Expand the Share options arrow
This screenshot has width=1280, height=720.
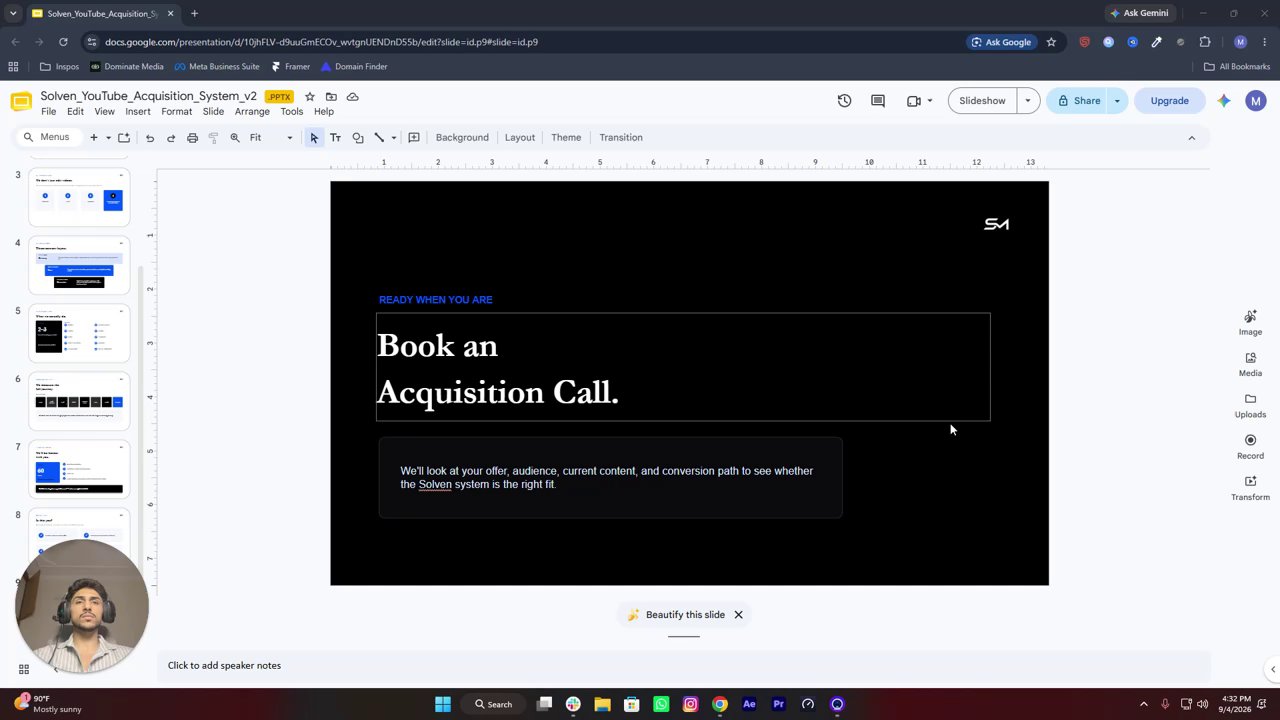coord(1117,101)
